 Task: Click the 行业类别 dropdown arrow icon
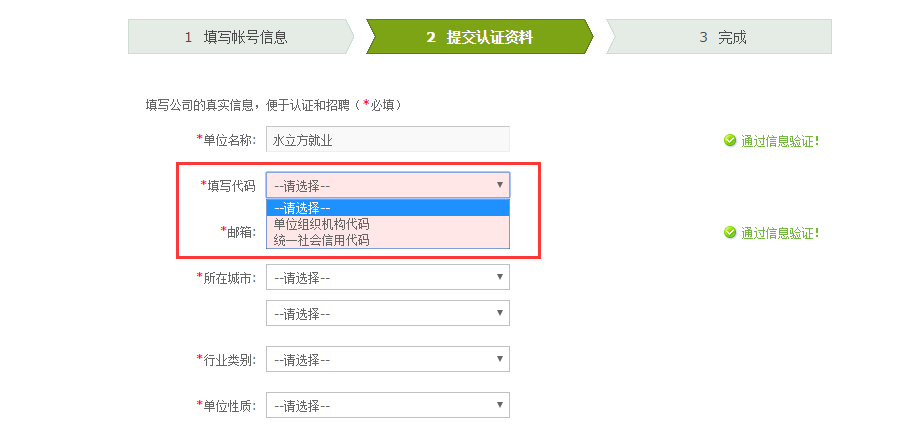tap(500, 358)
